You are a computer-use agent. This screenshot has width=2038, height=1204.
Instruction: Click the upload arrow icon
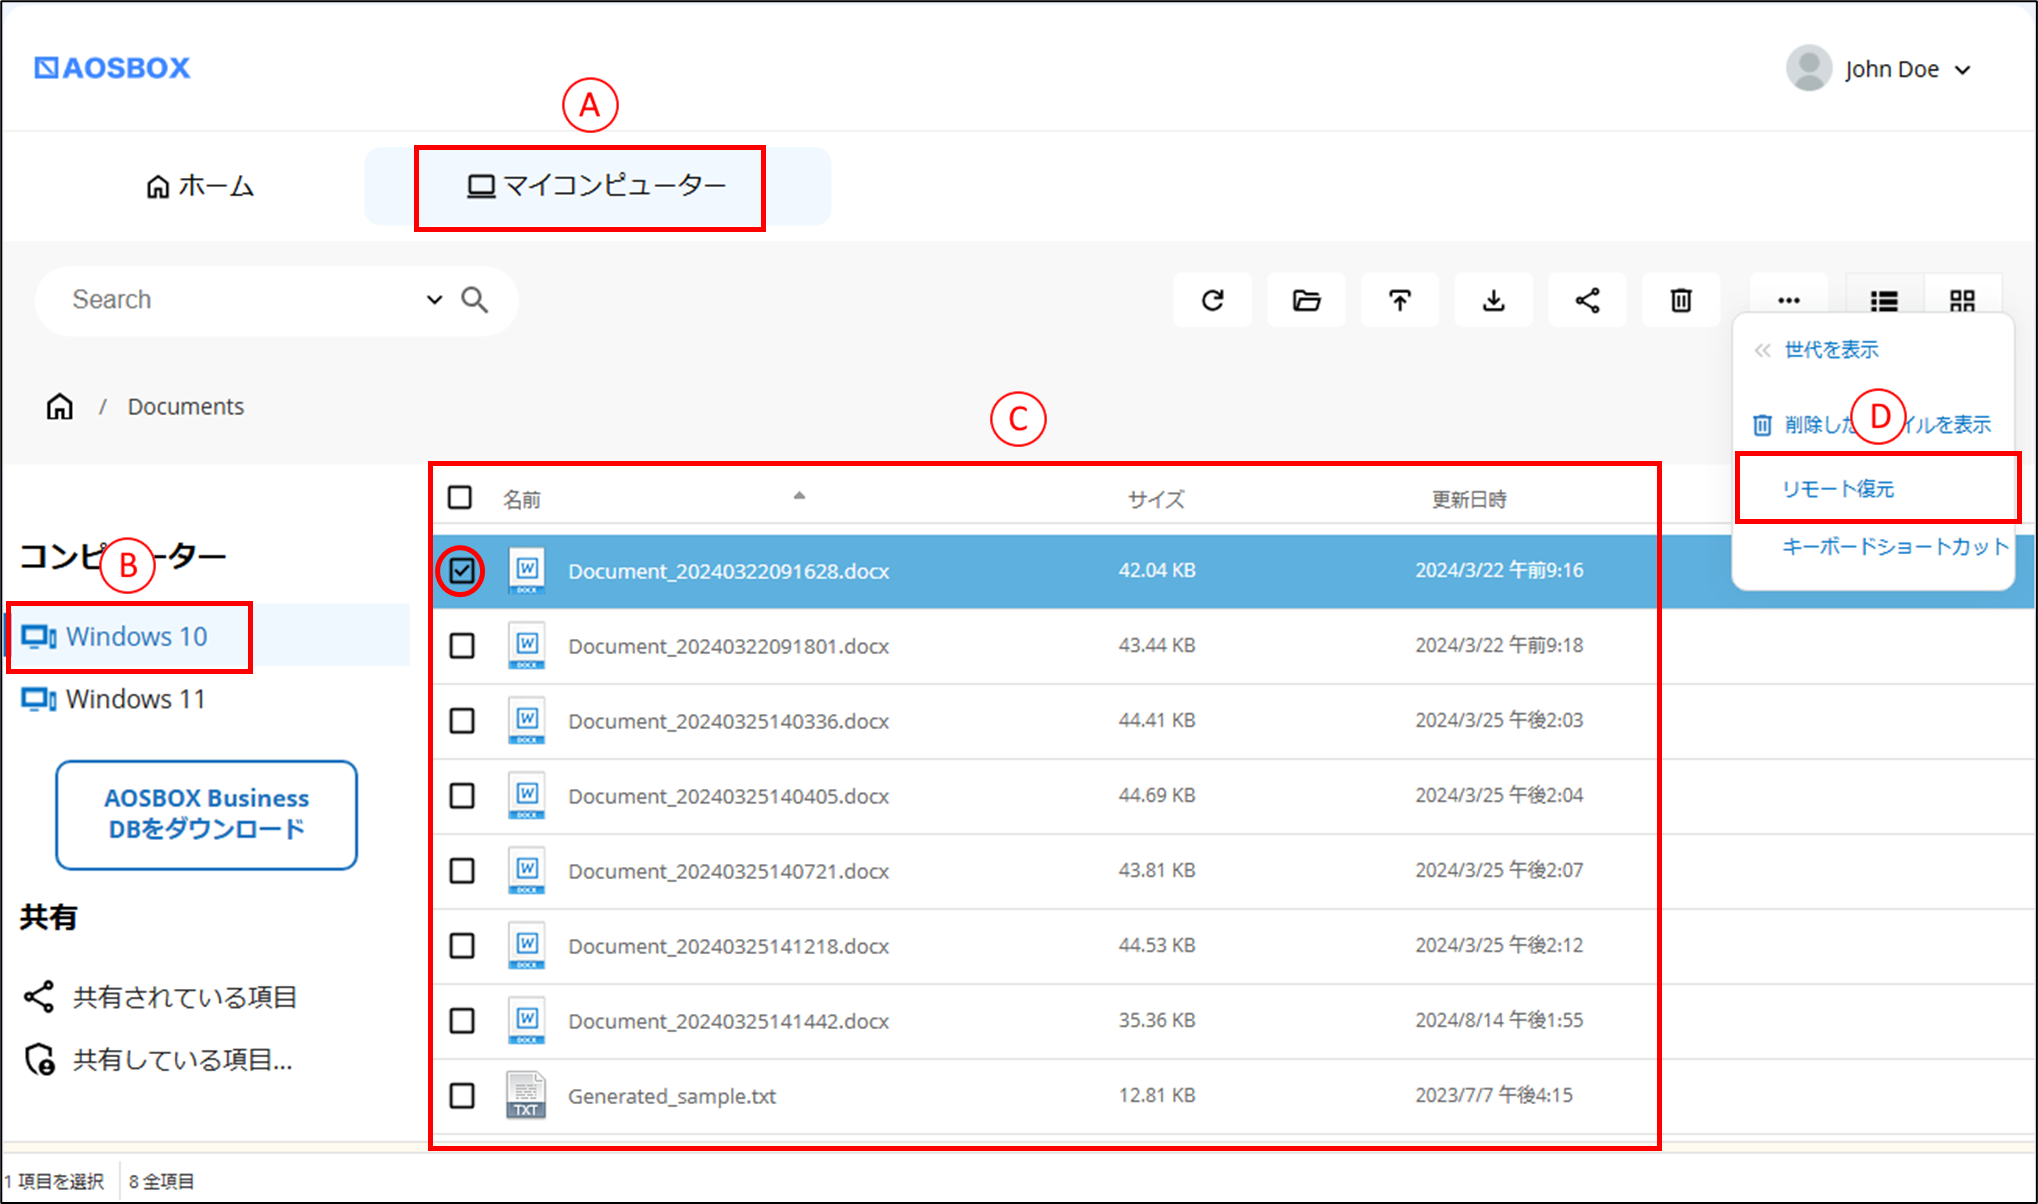[x=1400, y=300]
